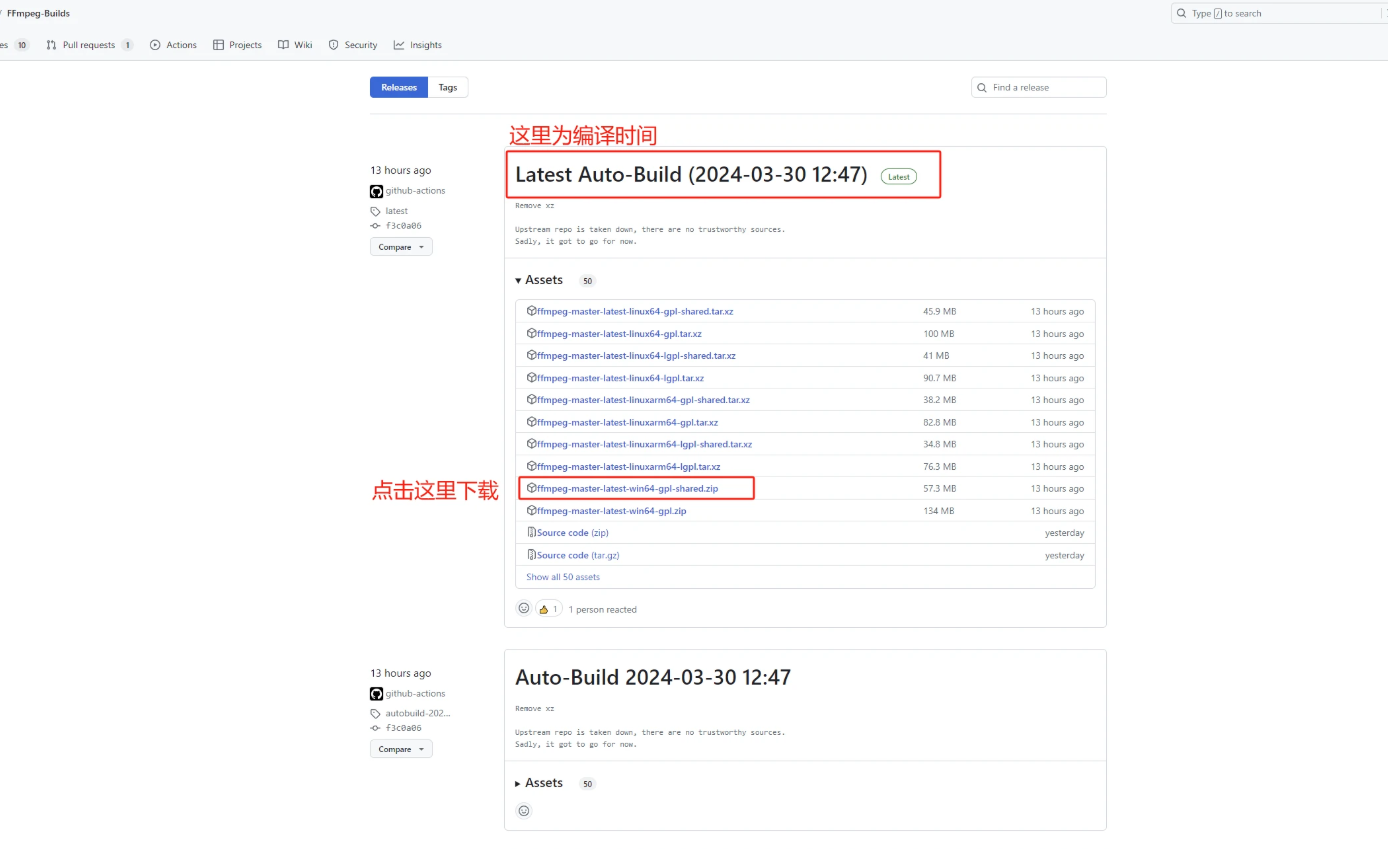1388x849 pixels.
Task: Download ffmpeg-master-latest-linuxarm64-lgpl.tar.xz
Action: (x=628, y=467)
